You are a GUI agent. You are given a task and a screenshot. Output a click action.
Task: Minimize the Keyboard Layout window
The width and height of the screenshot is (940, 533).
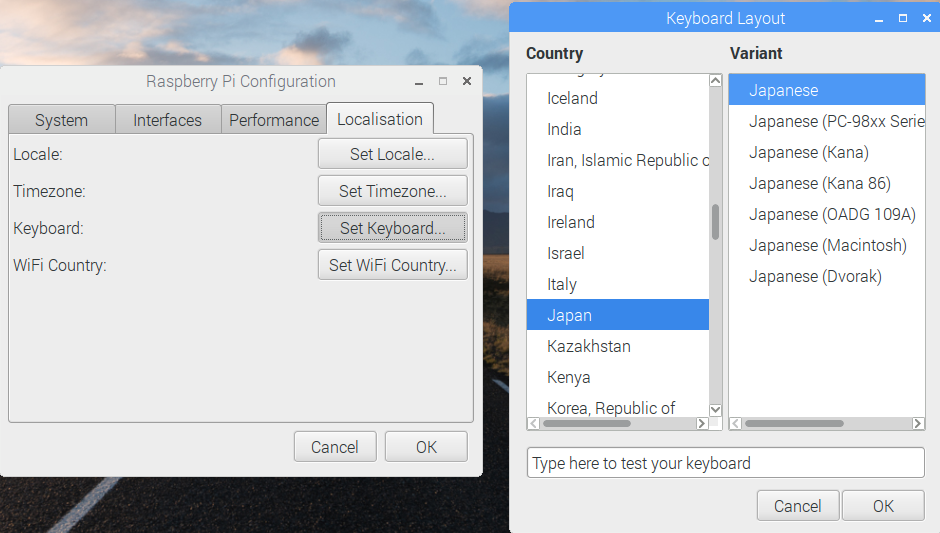pyautogui.click(x=879, y=19)
